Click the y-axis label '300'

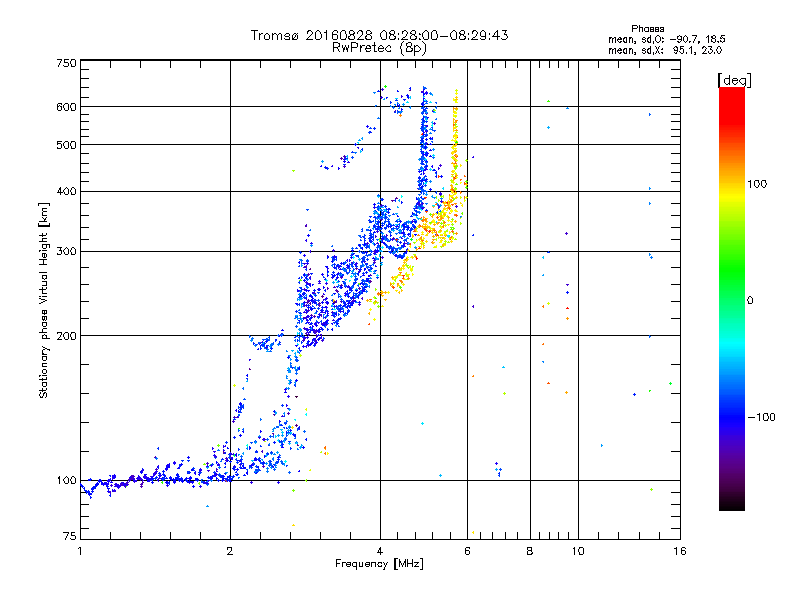(66, 252)
